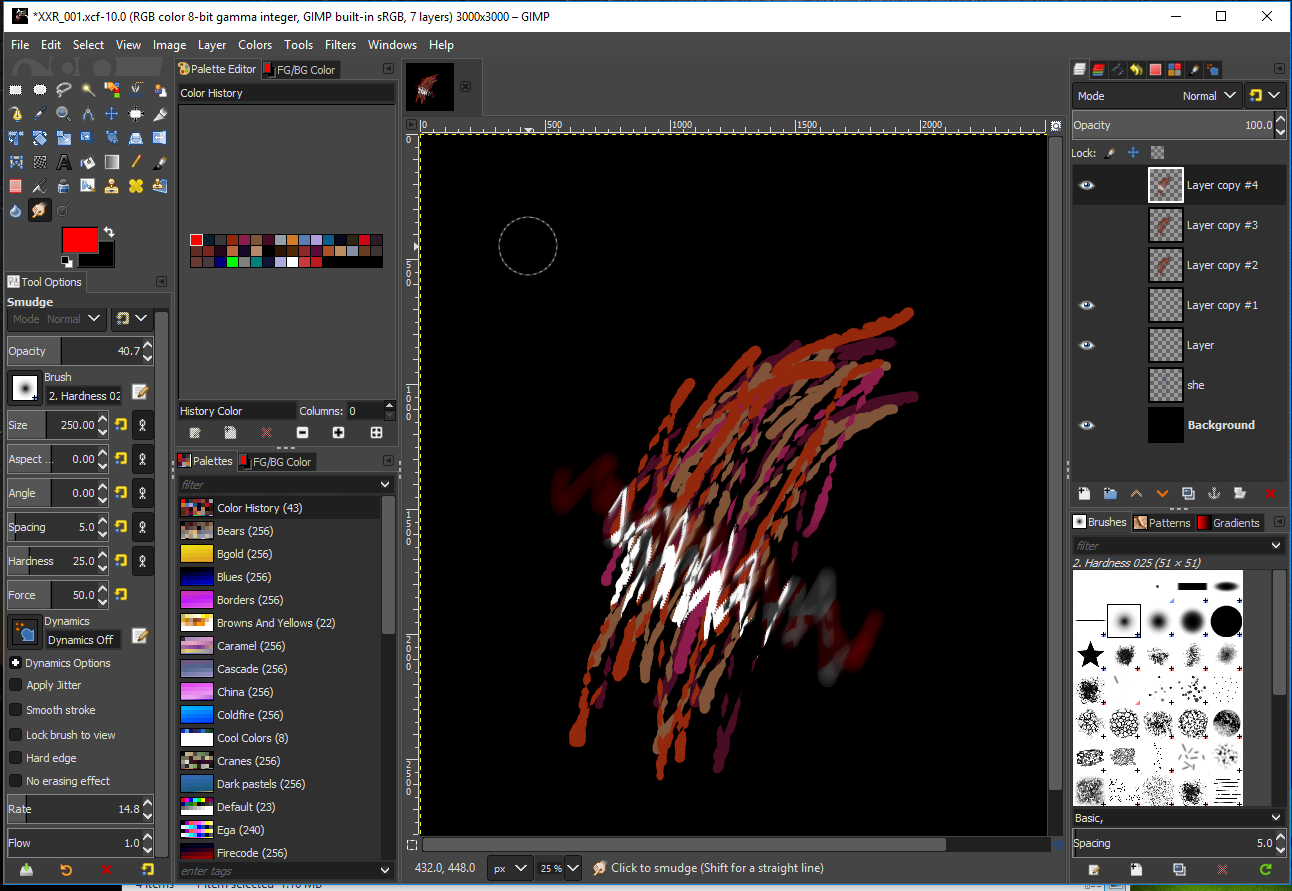Select the Caramel (256) palette
The width and height of the screenshot is (1292, 891).
pyautogui.click(x=252, y=646)
